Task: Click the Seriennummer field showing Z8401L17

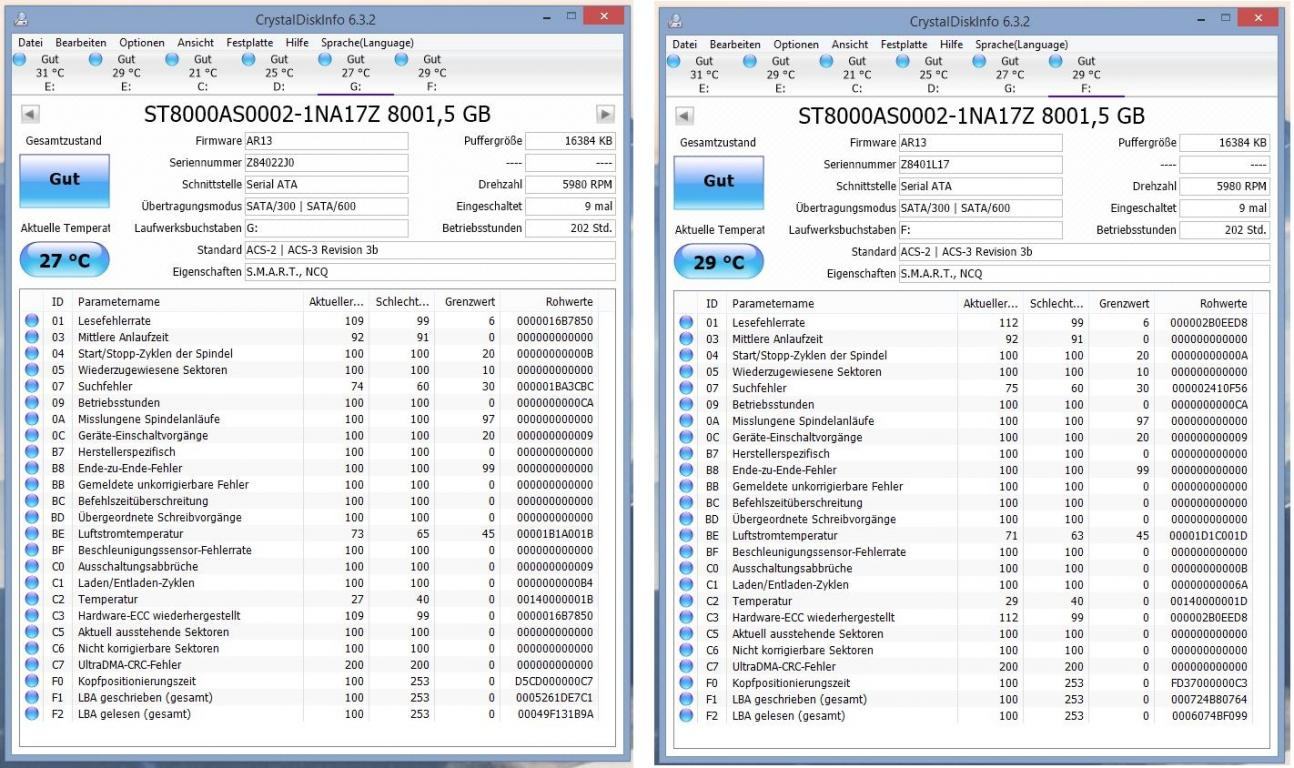Action: tap(980, 165)
